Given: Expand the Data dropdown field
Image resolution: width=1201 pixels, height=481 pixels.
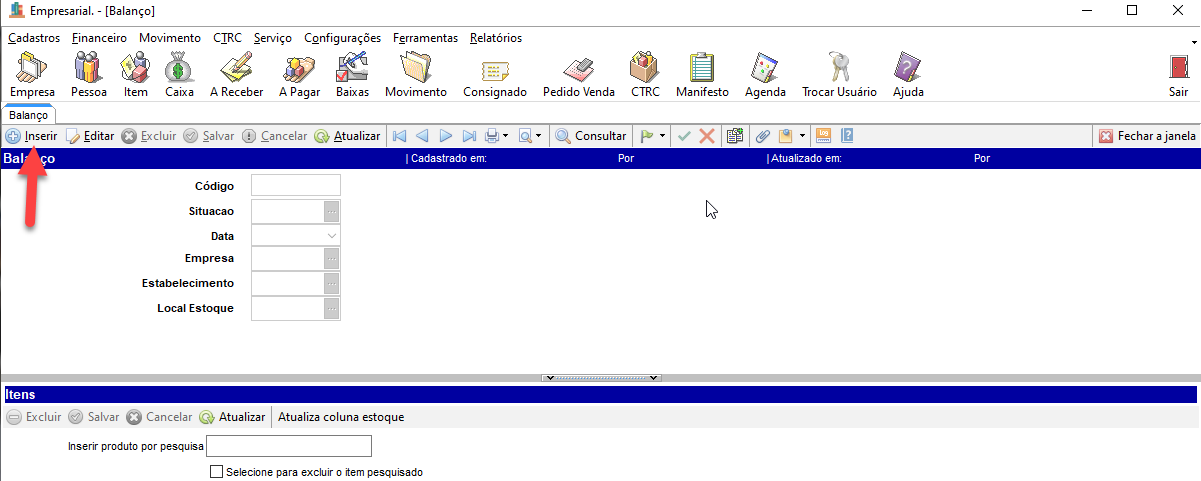Looking at the screenshot, I should (331, 236).
